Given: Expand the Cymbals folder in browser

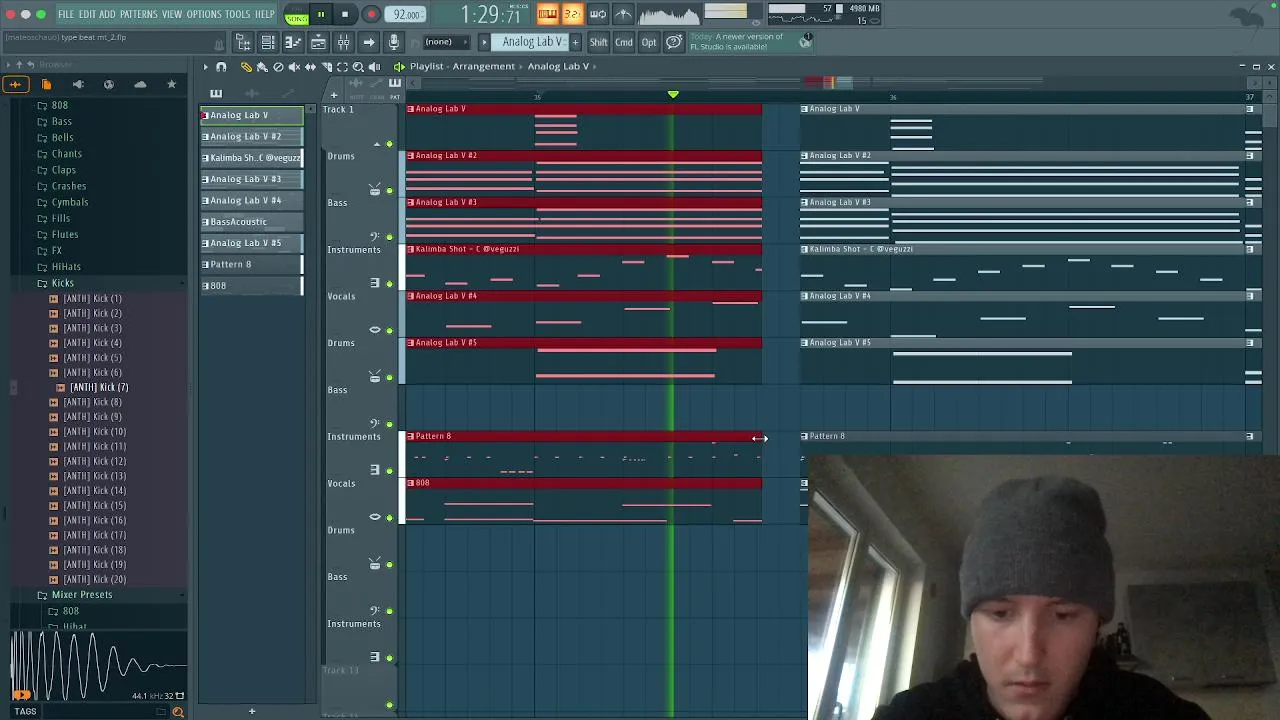Looking at the screenshot, I should [70, 202].
